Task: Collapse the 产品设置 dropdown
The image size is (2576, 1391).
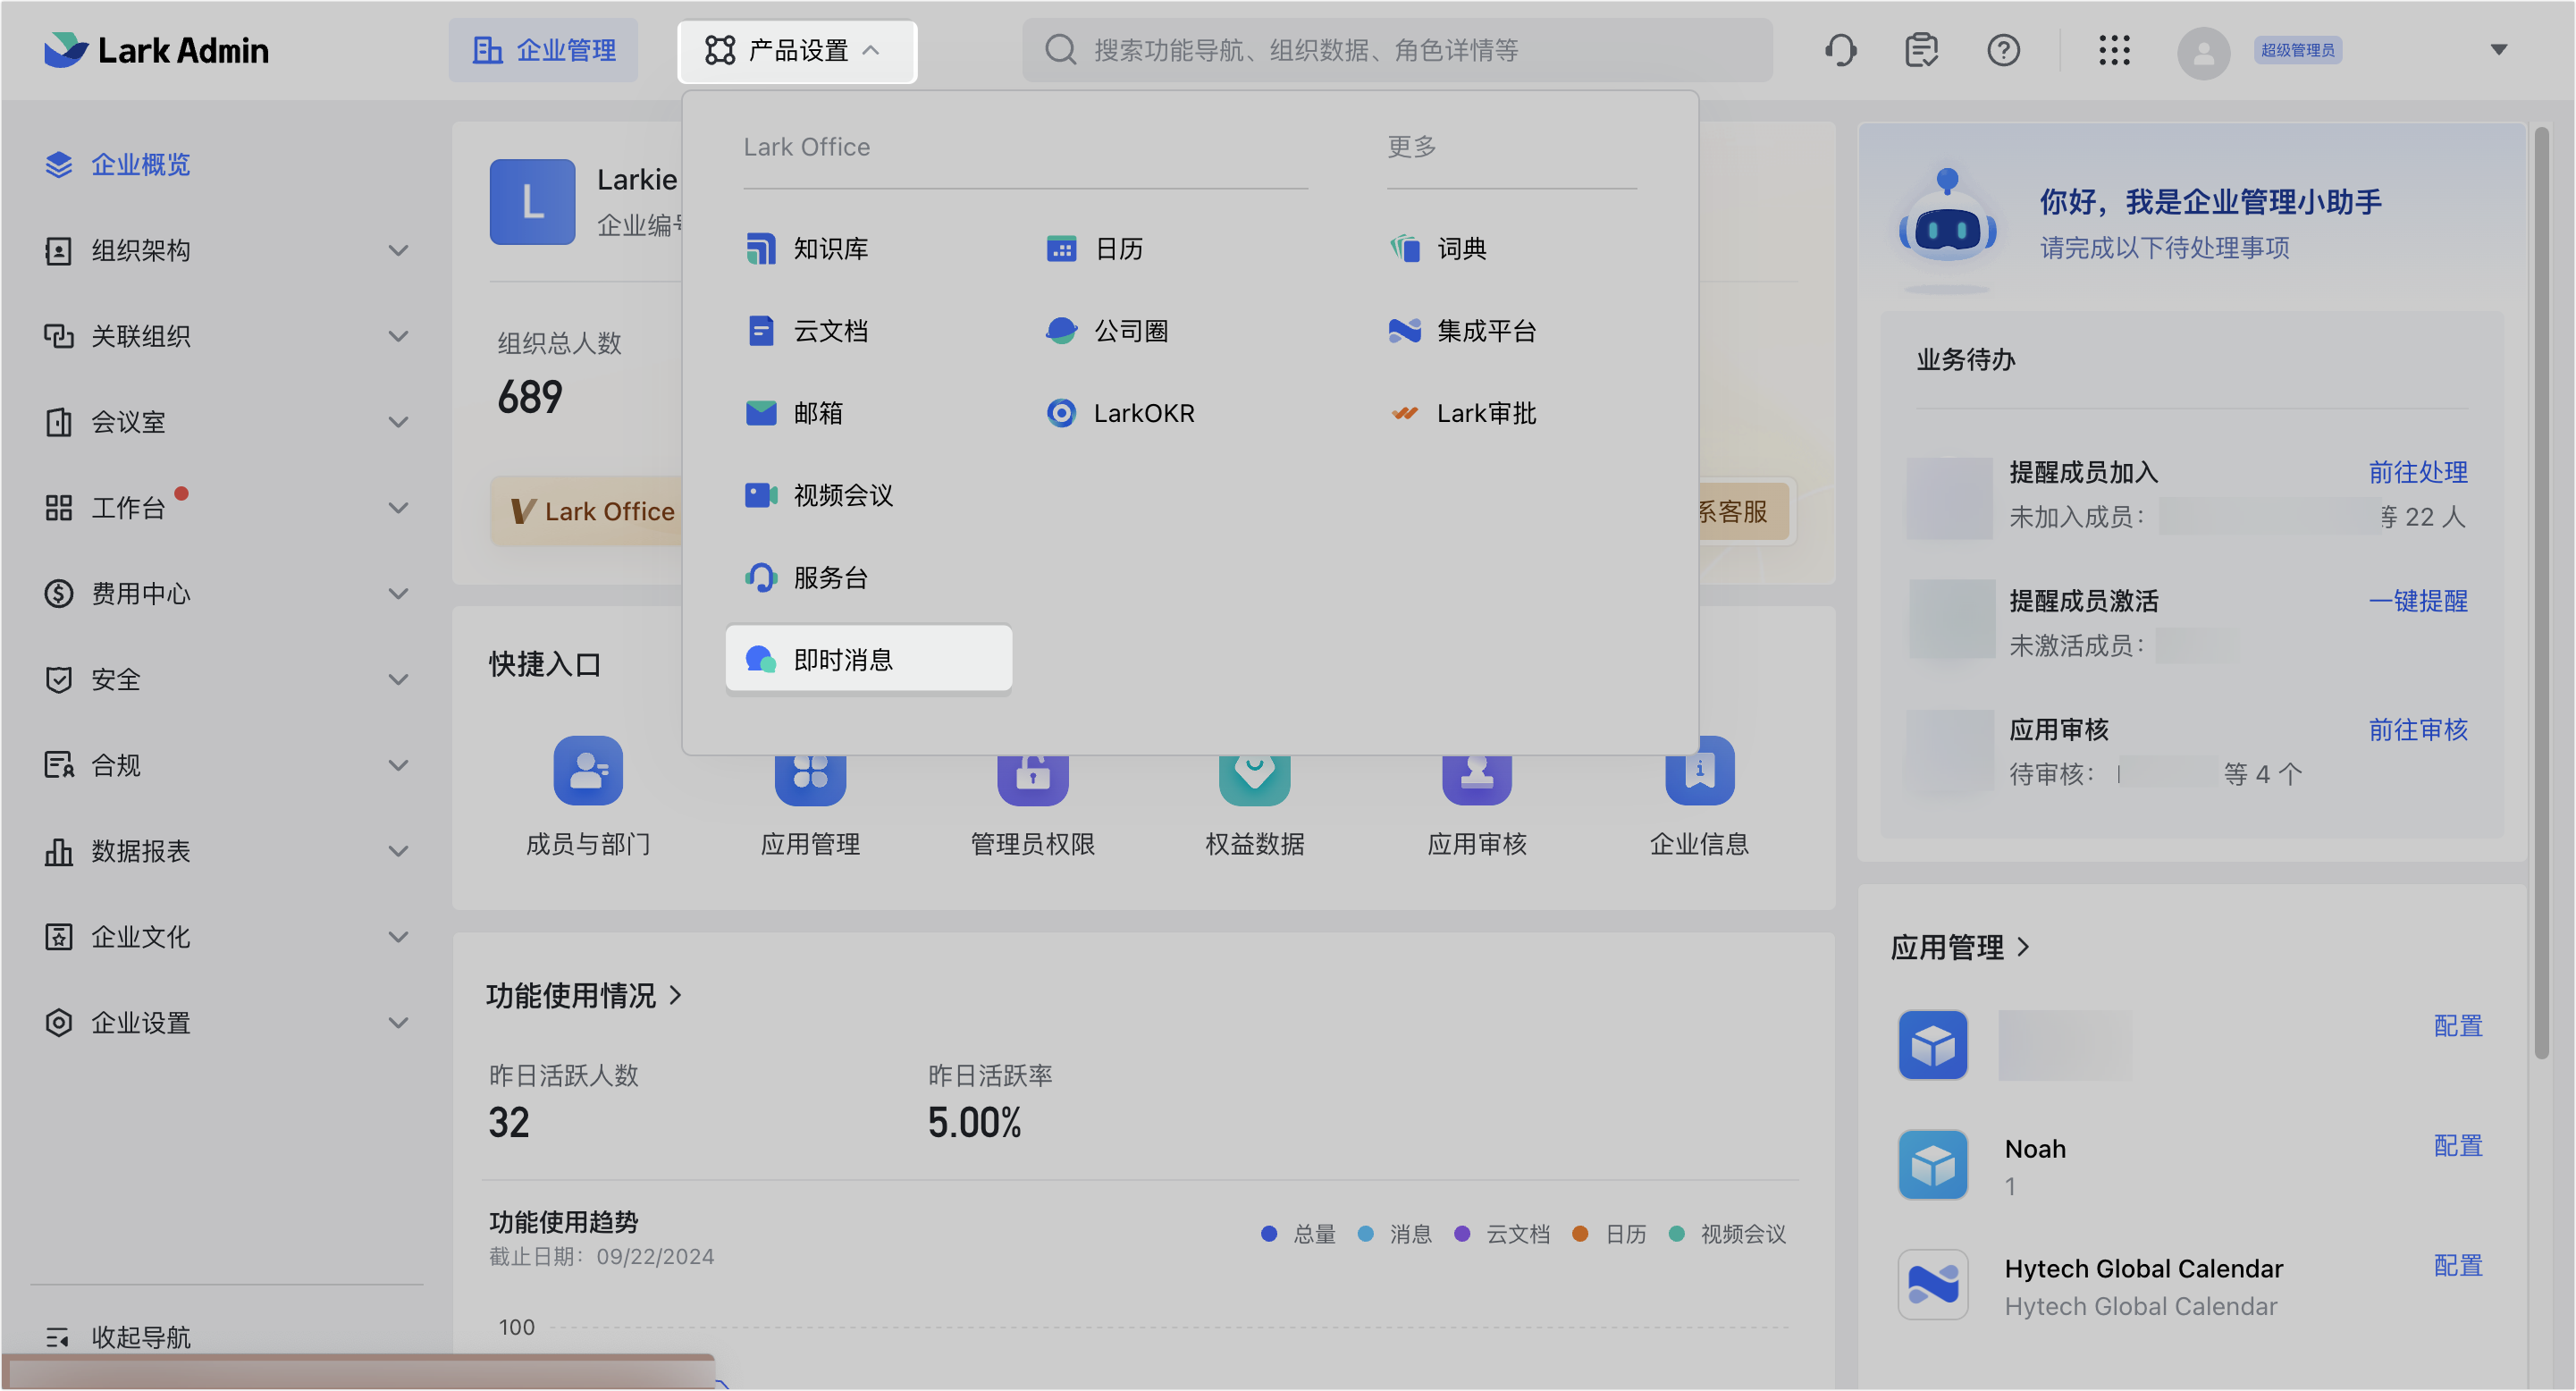Action: point(797,50)
